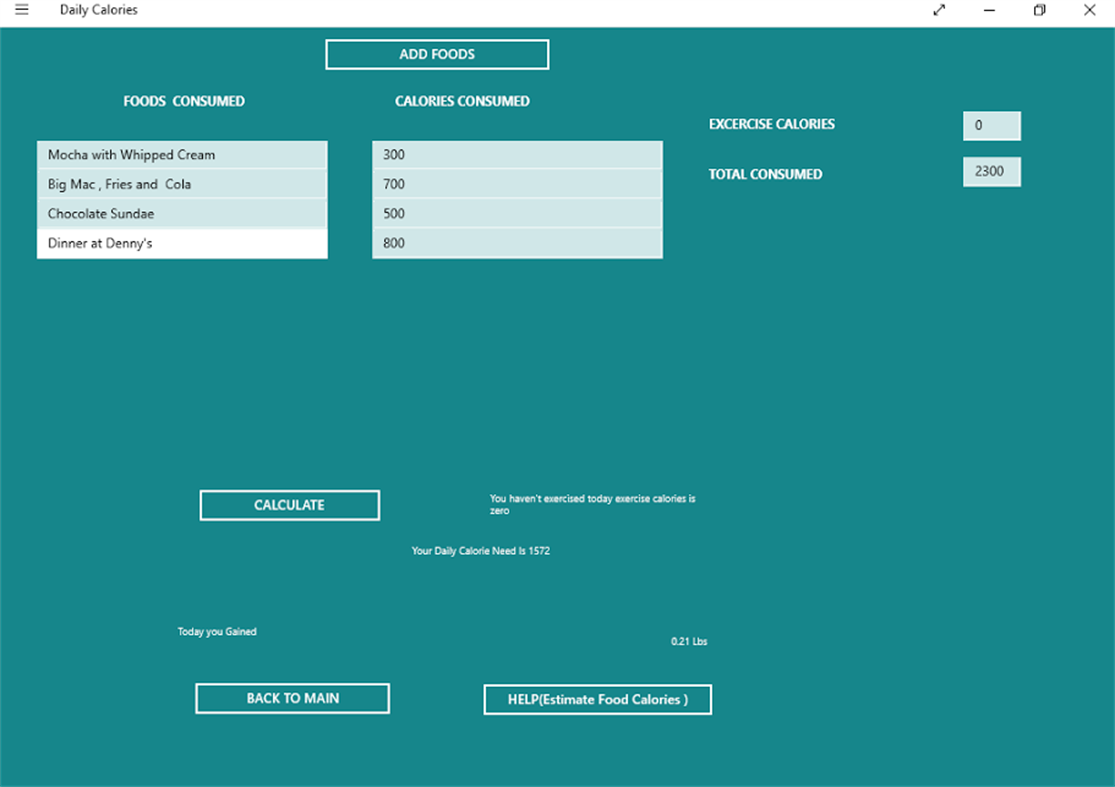
Task: Select 'Dinner at Denny's' food entry
Action: point(182,242)
